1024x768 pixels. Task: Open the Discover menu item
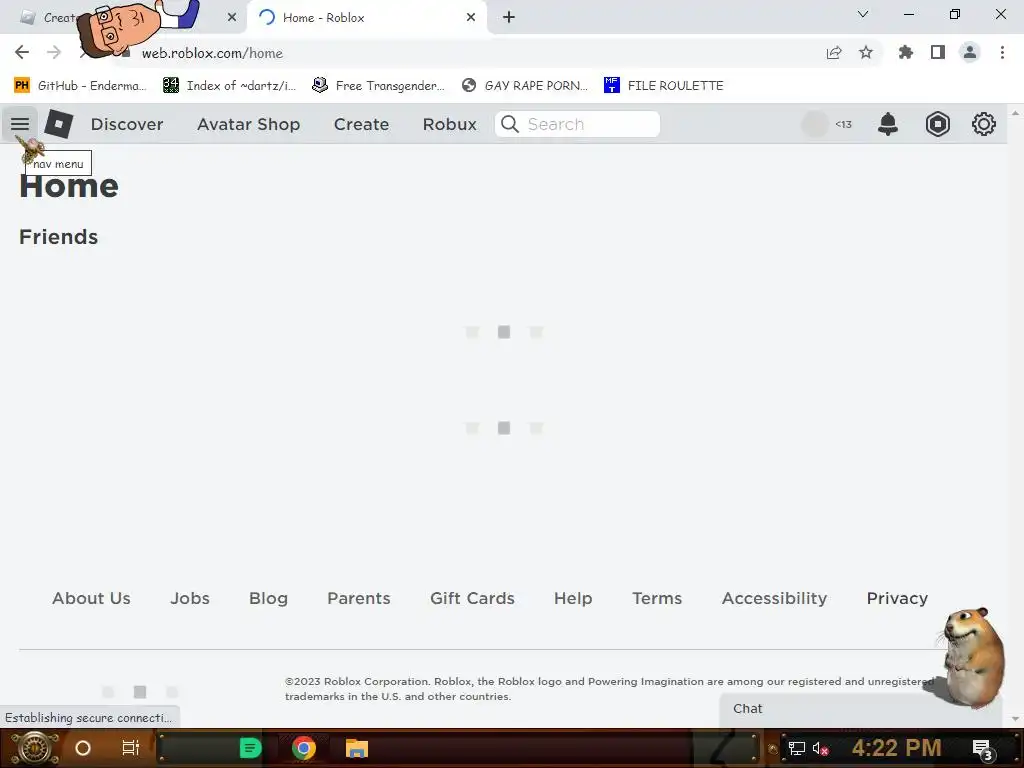click(127, 124)
